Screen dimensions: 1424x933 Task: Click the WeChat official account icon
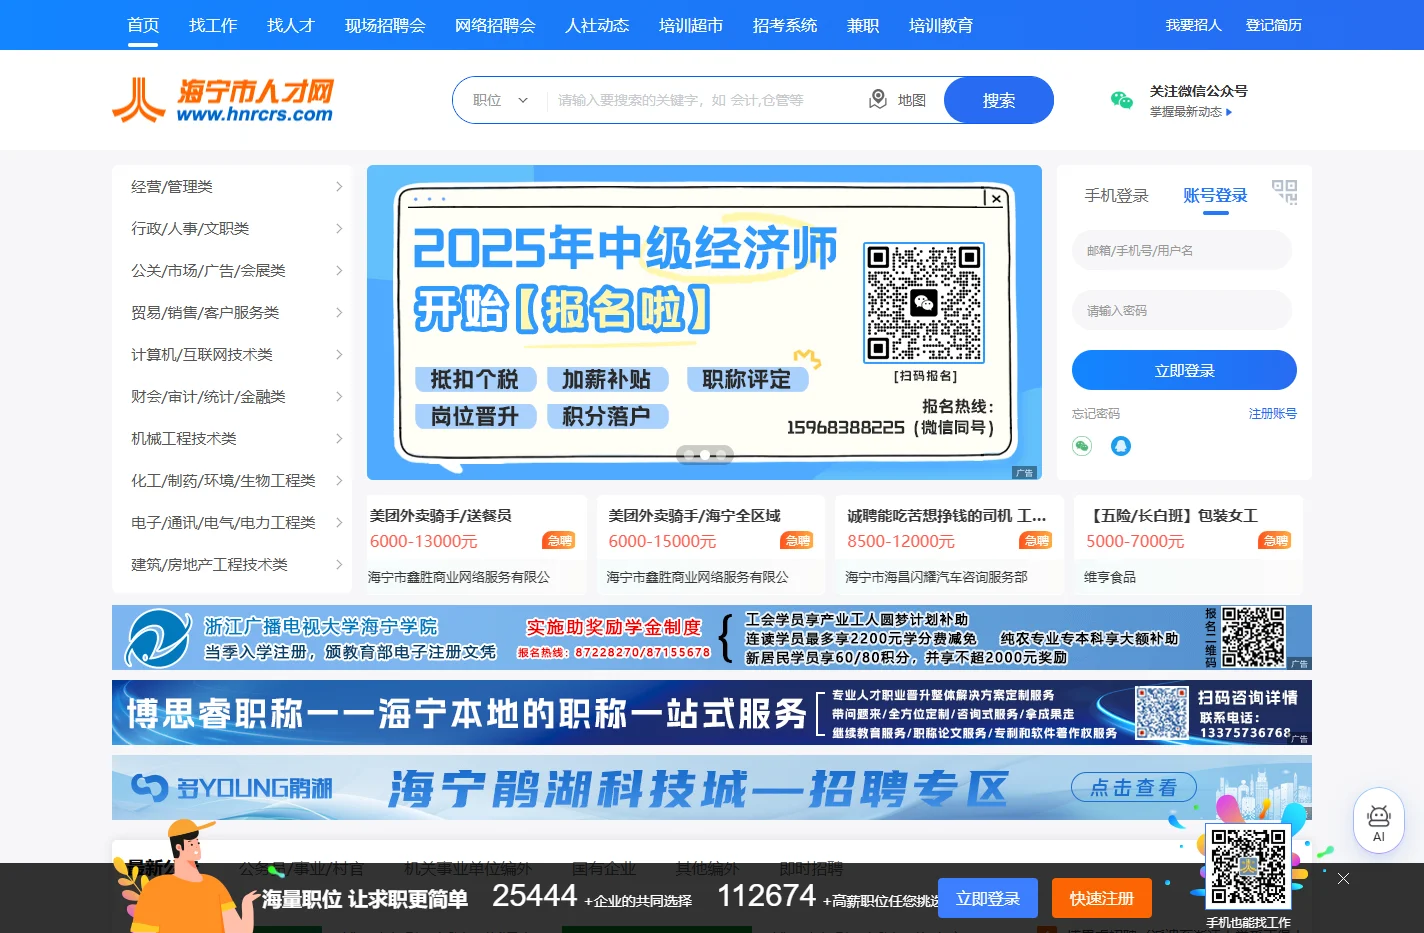tap(1122, 100)
